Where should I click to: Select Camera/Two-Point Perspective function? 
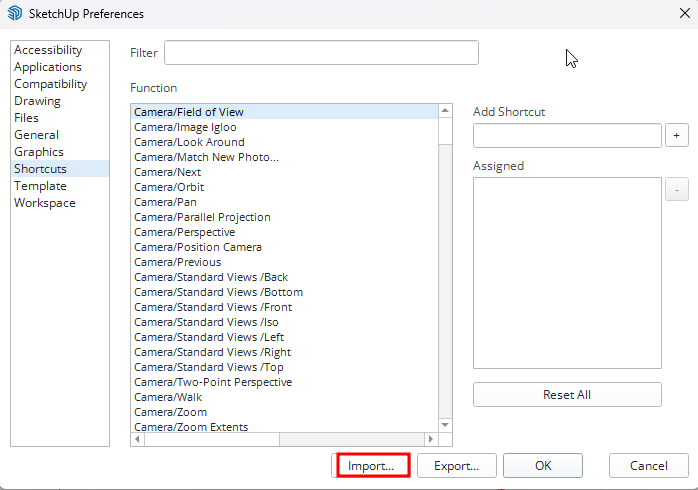pos(285,382)
